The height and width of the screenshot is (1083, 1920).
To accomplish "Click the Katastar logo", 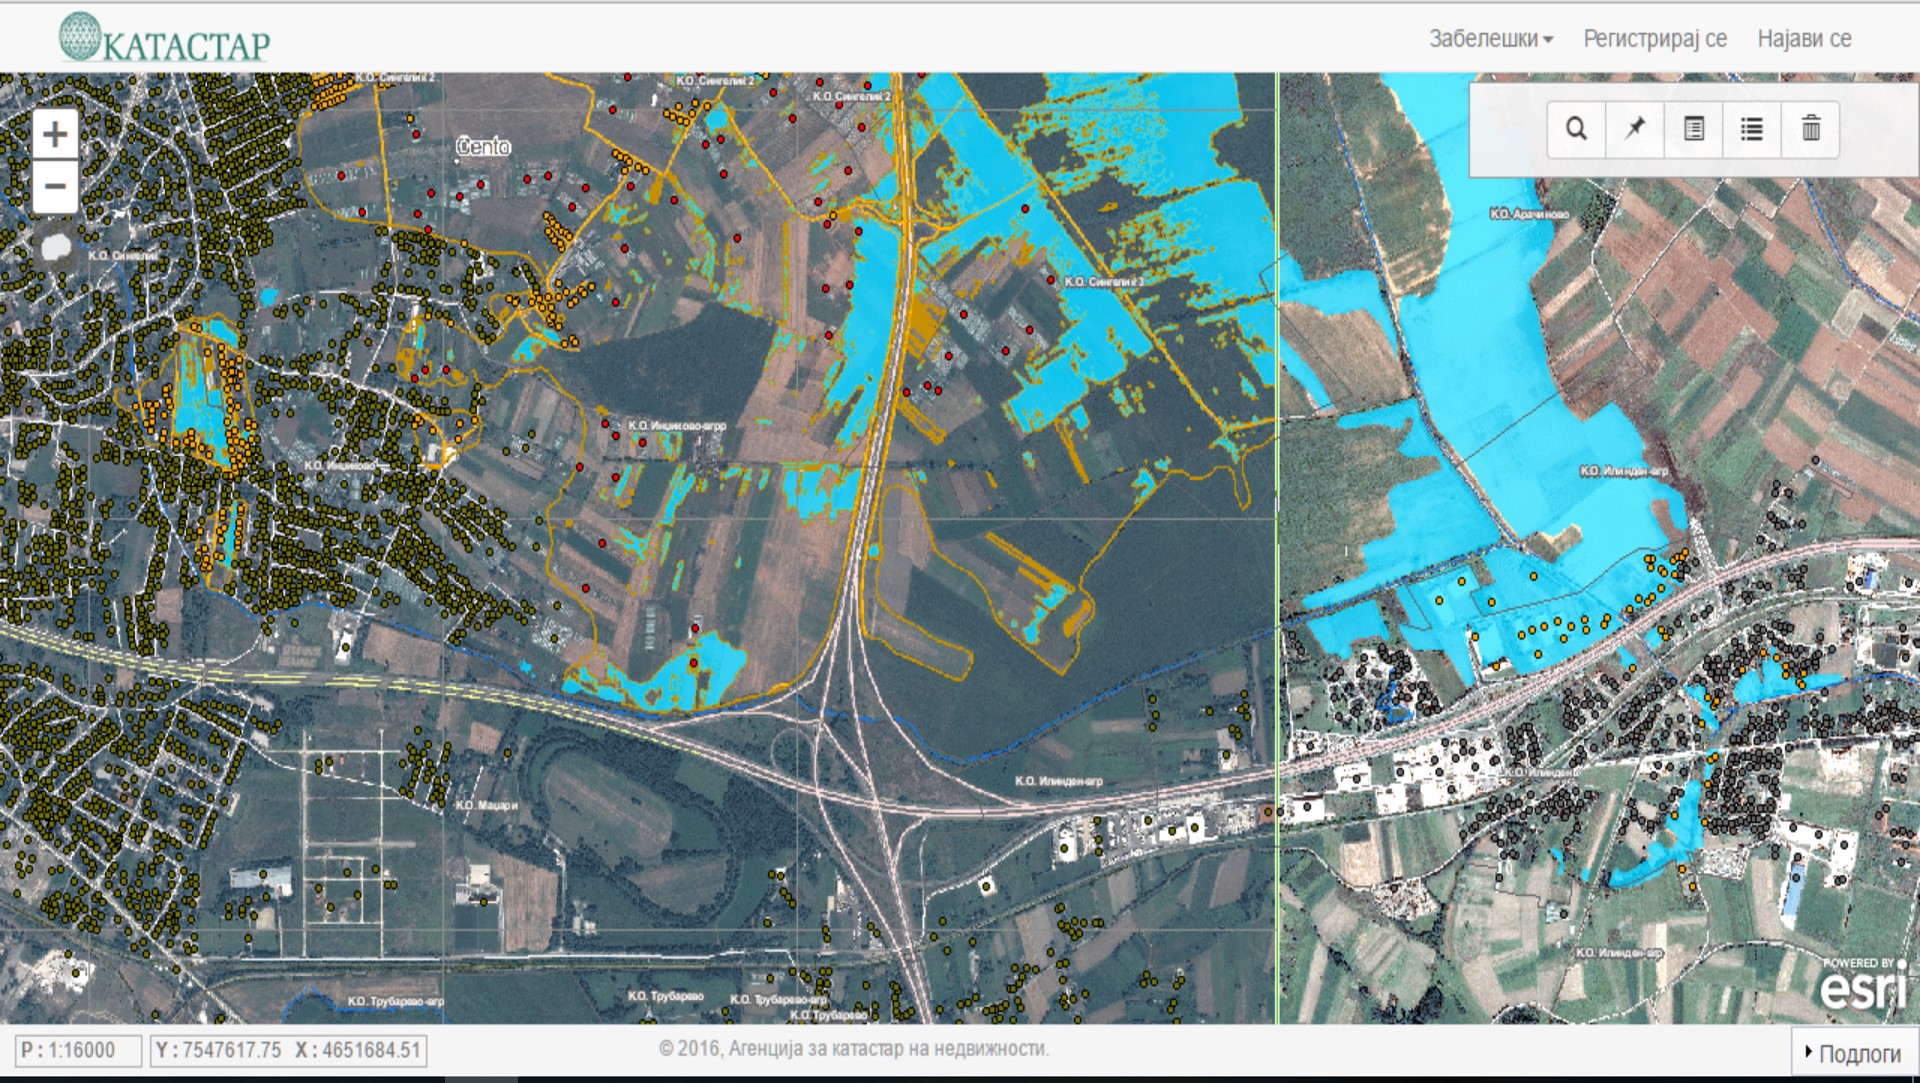I will coord(165,38).
